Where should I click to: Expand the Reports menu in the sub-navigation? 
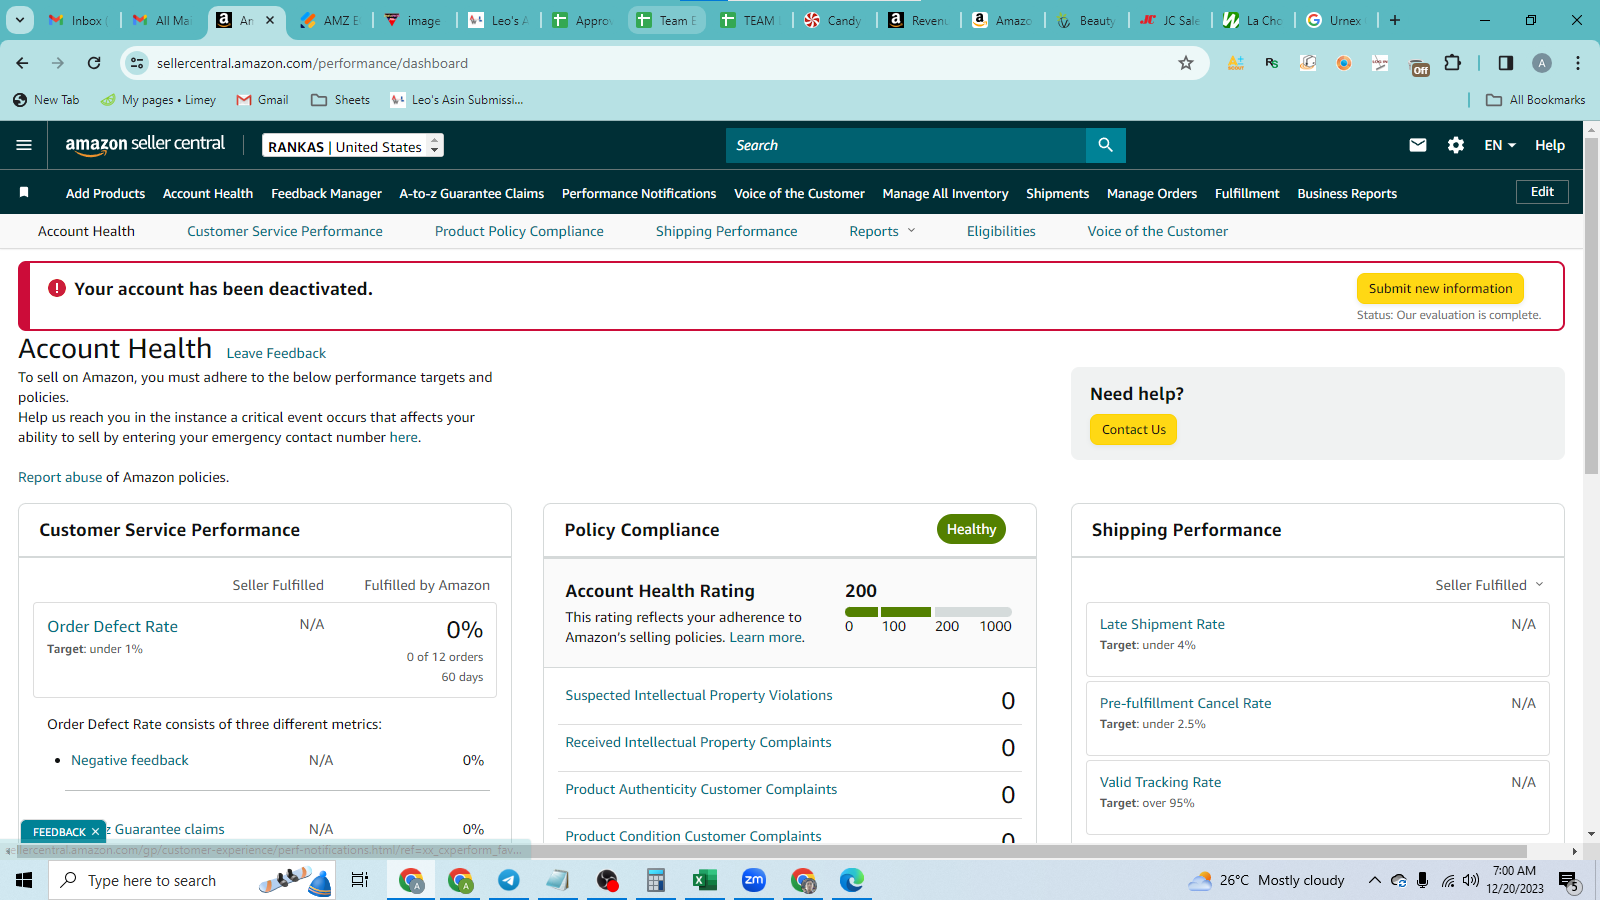[x=882, y=231]
